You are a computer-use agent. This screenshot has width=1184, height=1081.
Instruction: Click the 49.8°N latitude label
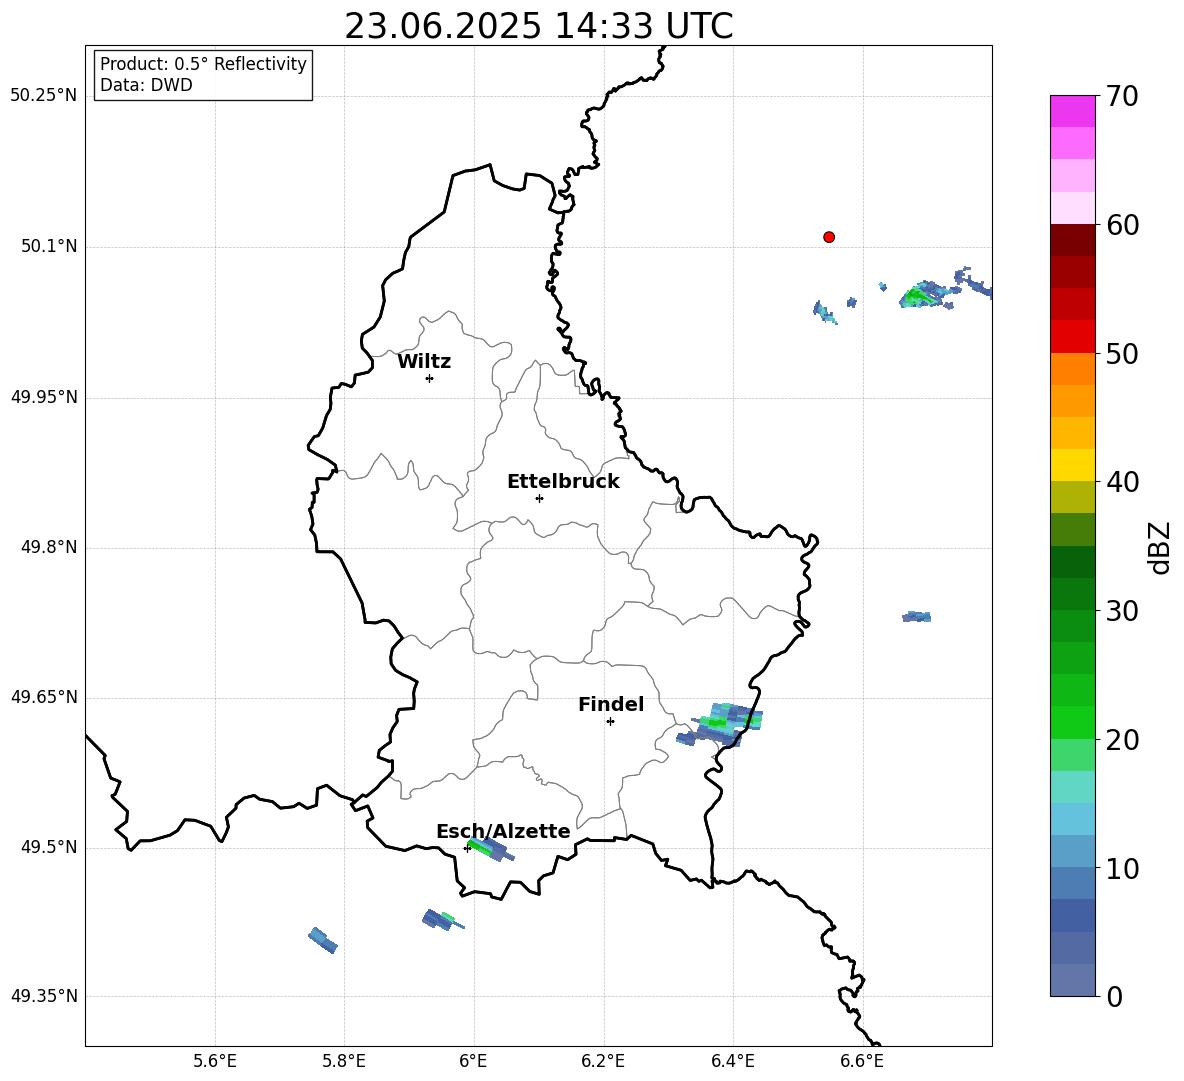49,547
